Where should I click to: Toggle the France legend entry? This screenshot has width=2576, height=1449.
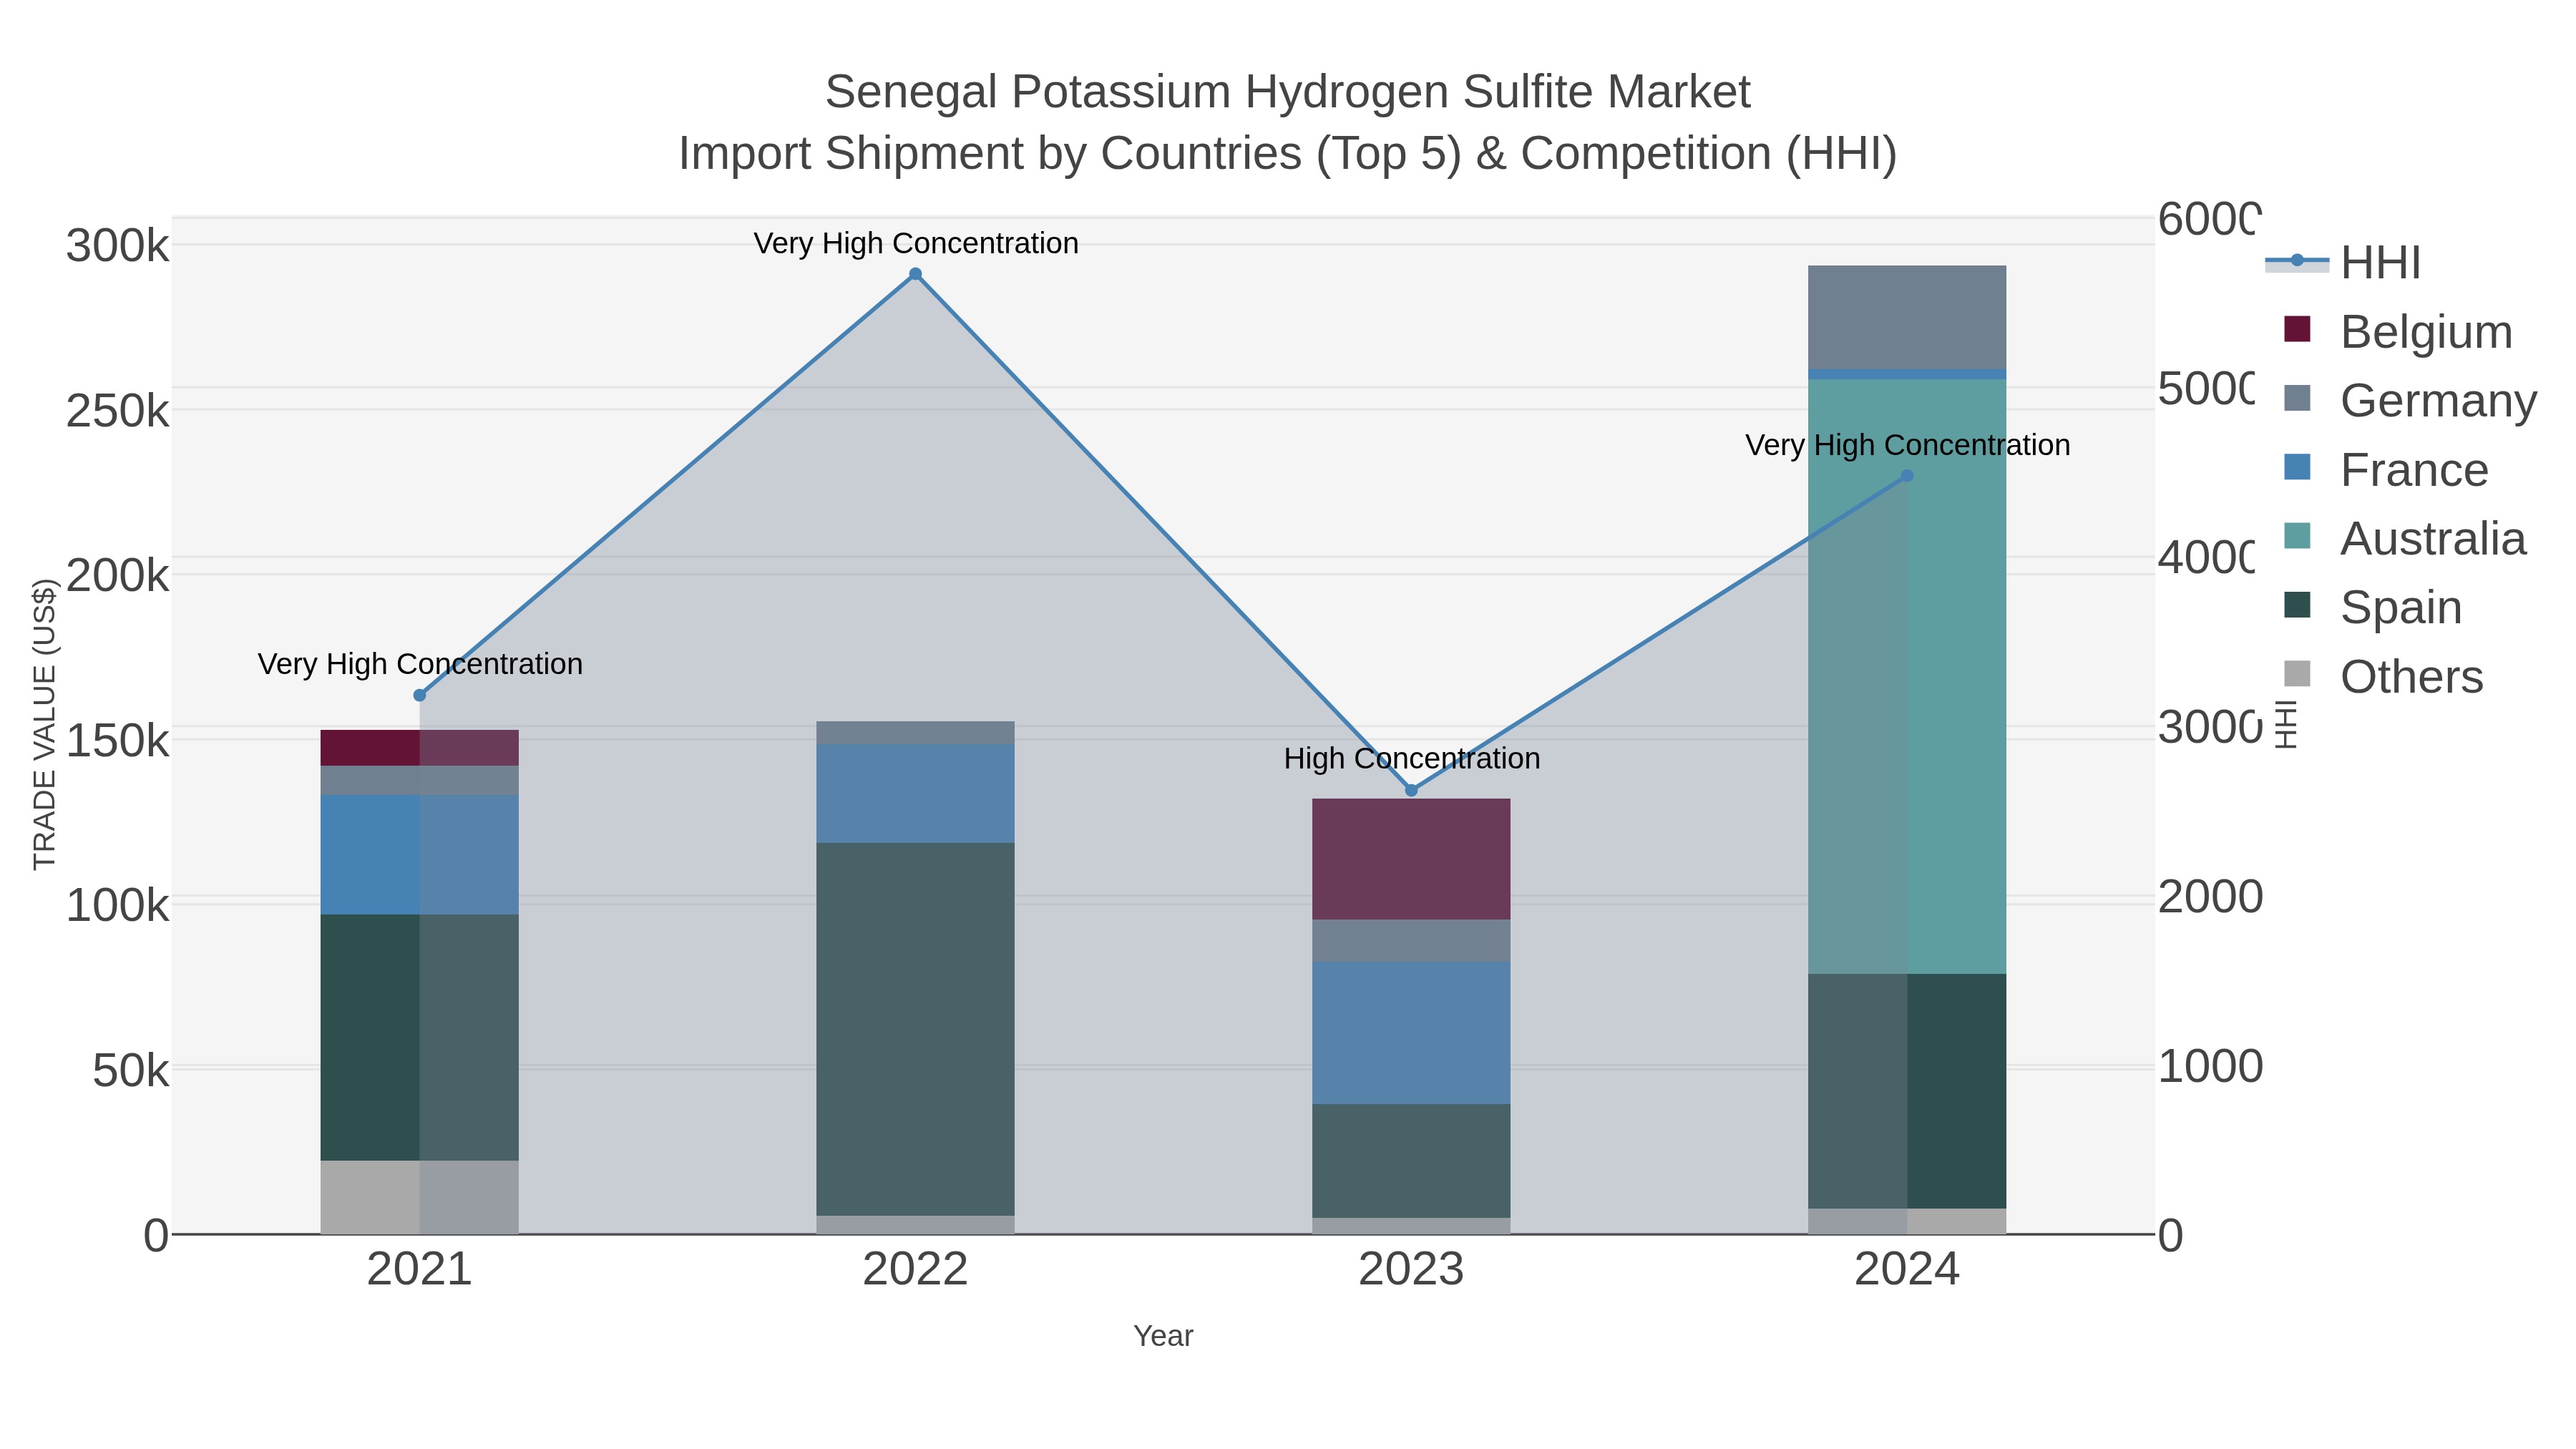pyautogui.click(x=2386, y=469)
